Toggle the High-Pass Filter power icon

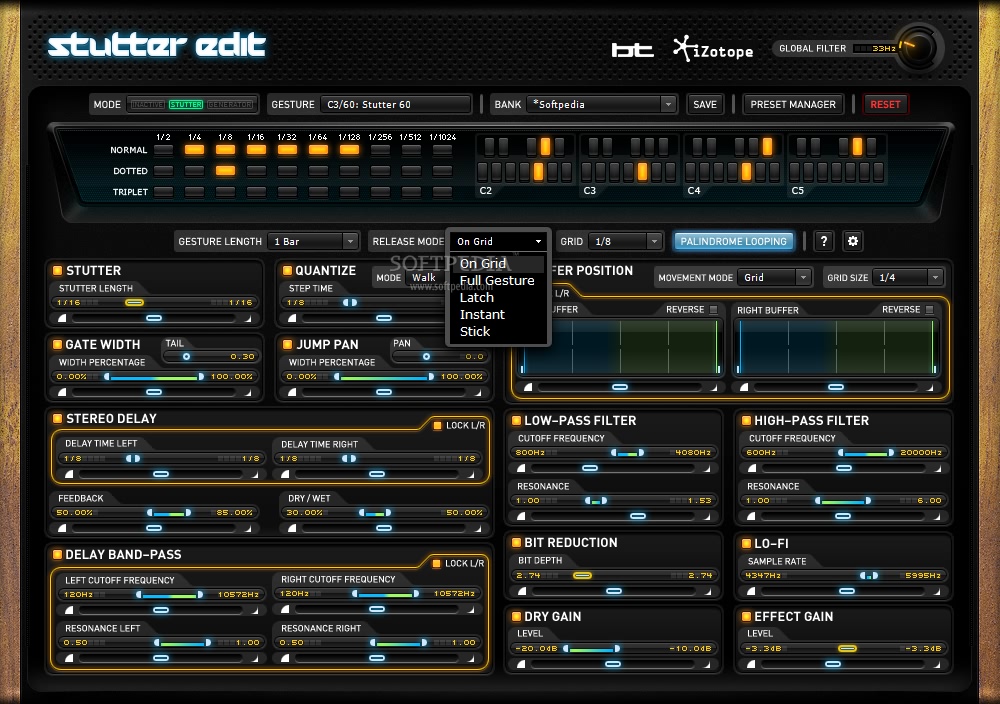click(746, 420)
